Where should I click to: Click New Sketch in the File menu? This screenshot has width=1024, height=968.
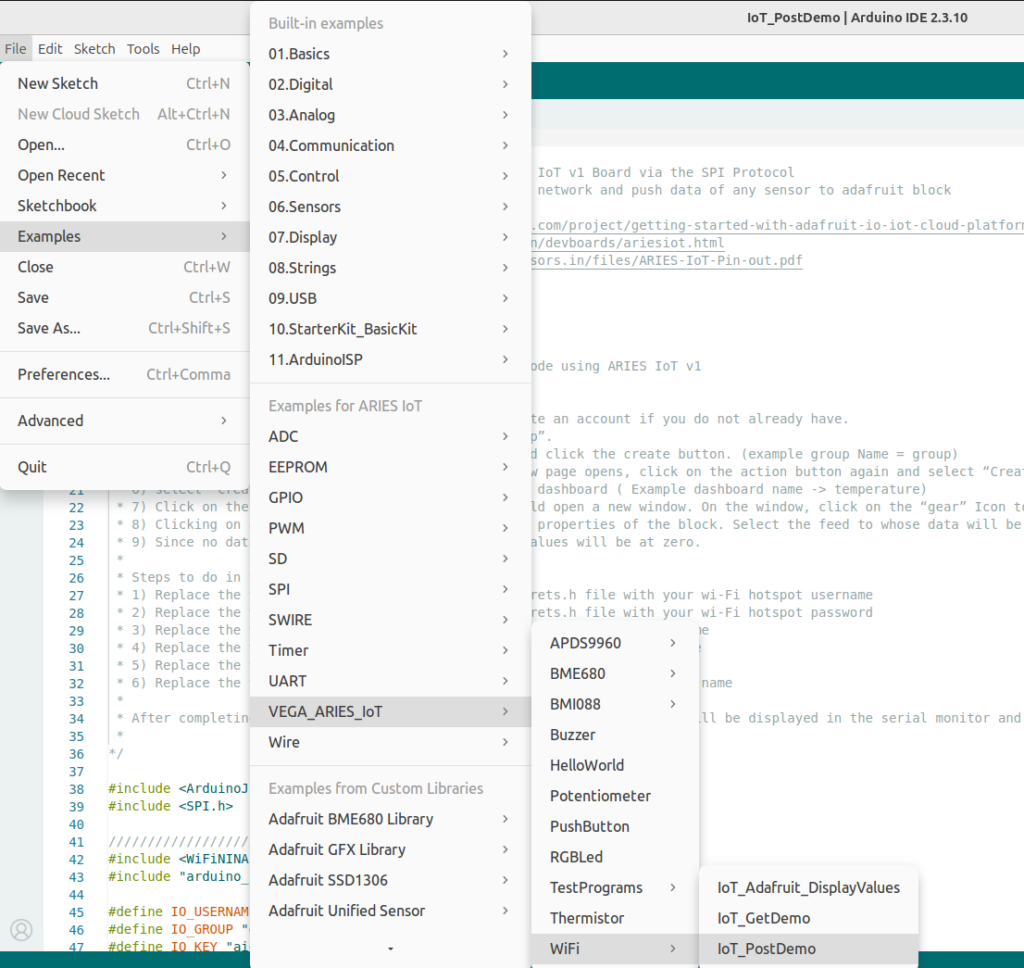[x=124, y=84]
